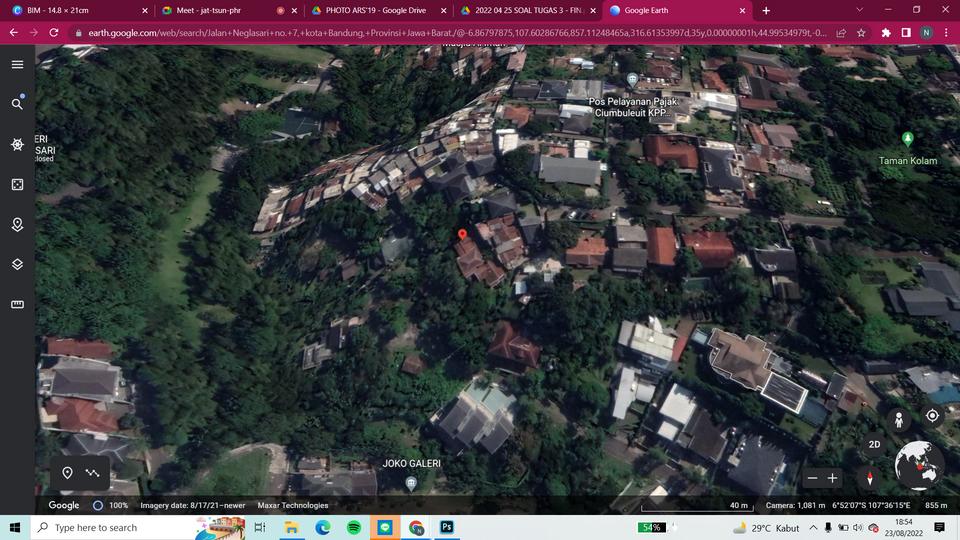Open Chrome profile N avatar
Viewport: 960px width, 540px height.
click(x=926, y=32)
